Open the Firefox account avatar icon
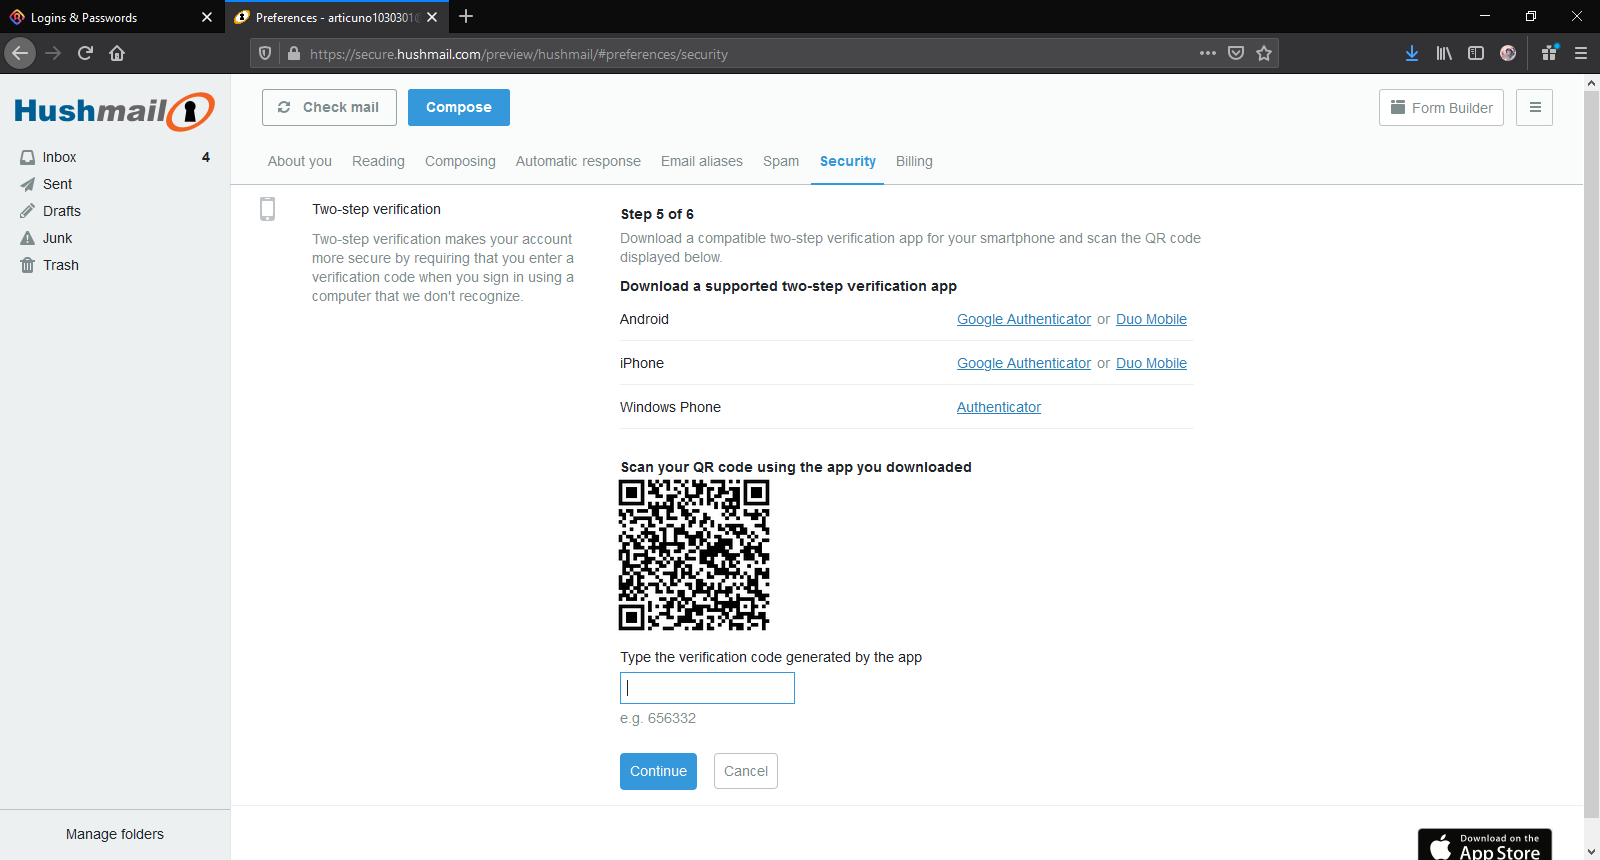1600x860 pixels. tap(1508, 53)
